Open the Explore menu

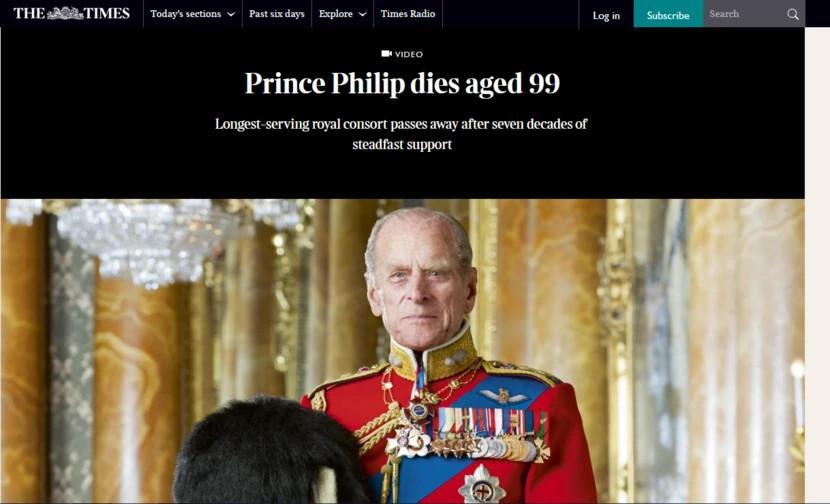pos(342,14)
